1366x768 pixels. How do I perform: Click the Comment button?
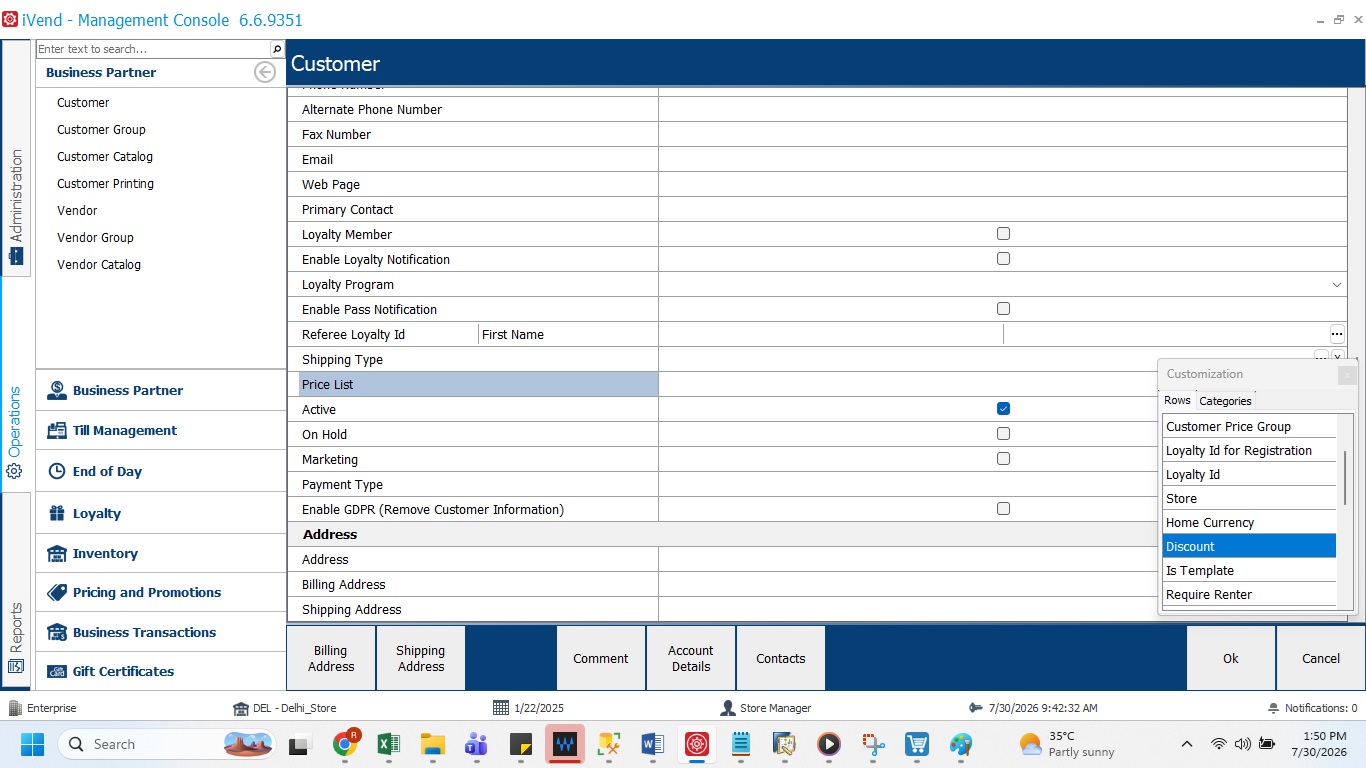pyautogui.click(x=601, y=658)
